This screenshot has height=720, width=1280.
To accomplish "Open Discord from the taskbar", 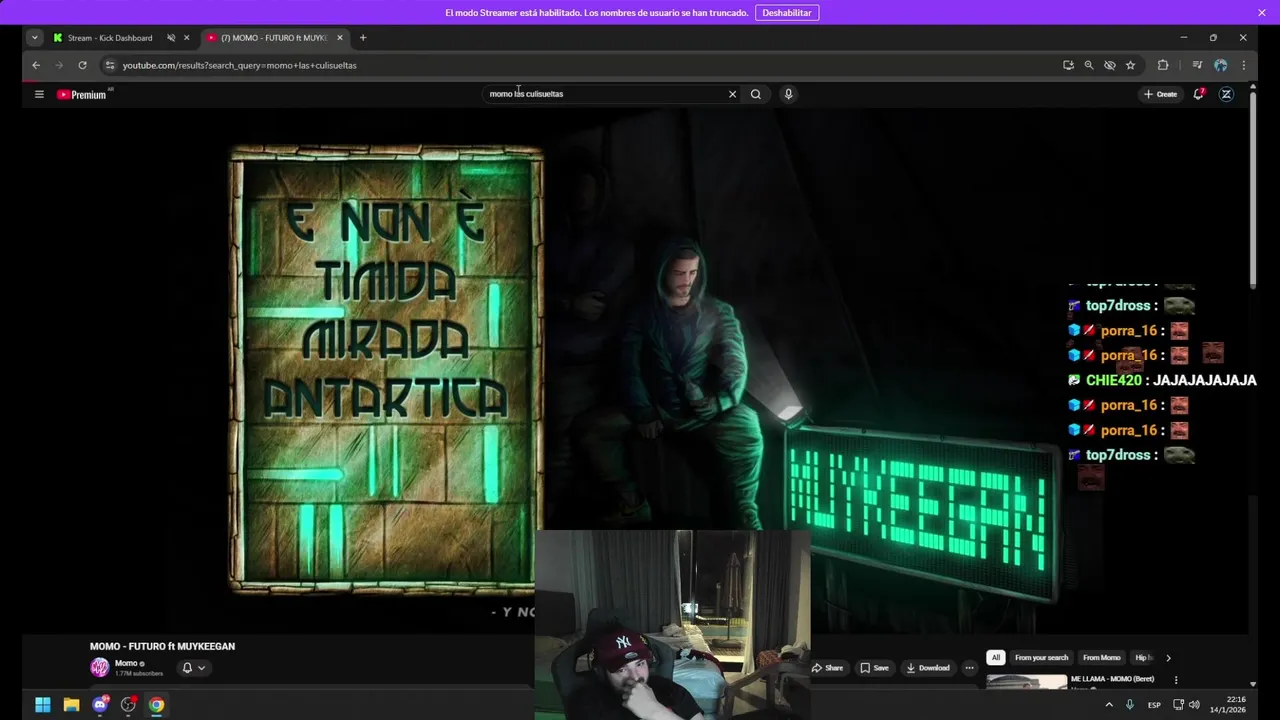I will click(x=100, y=705).
